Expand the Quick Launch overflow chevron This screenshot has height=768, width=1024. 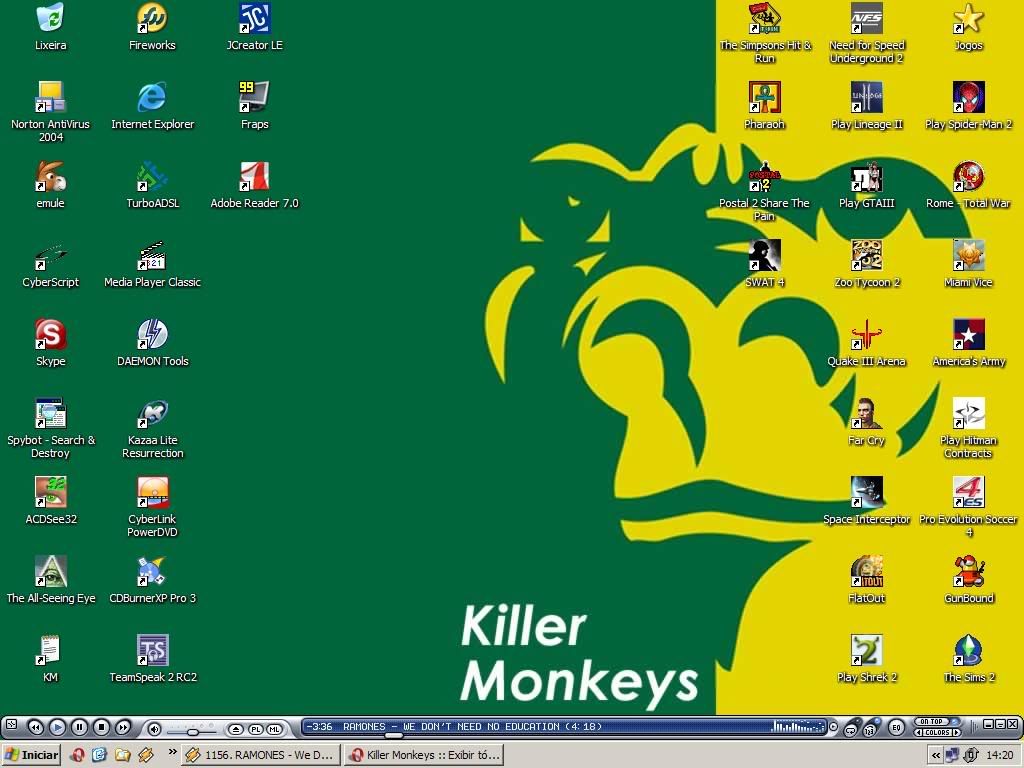pyautogui.click(x=172, y=755)
